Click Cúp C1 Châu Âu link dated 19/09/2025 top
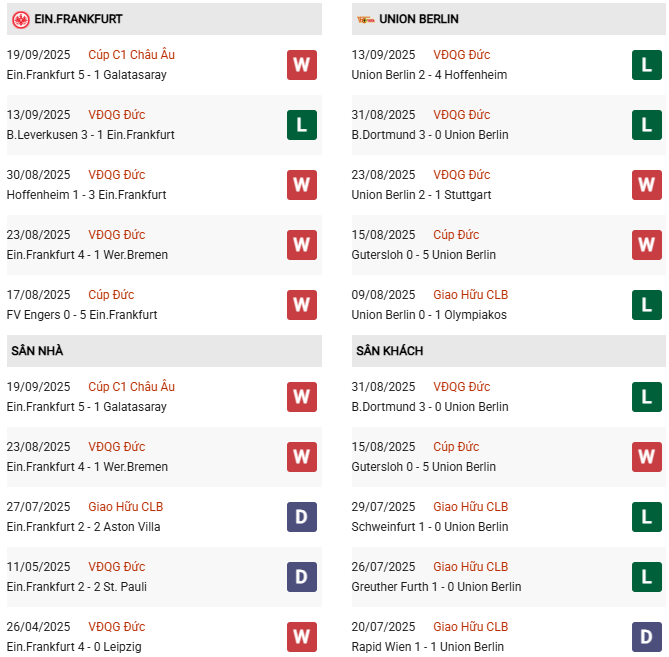This screenshot has height=657, width=669. point(131,54)
